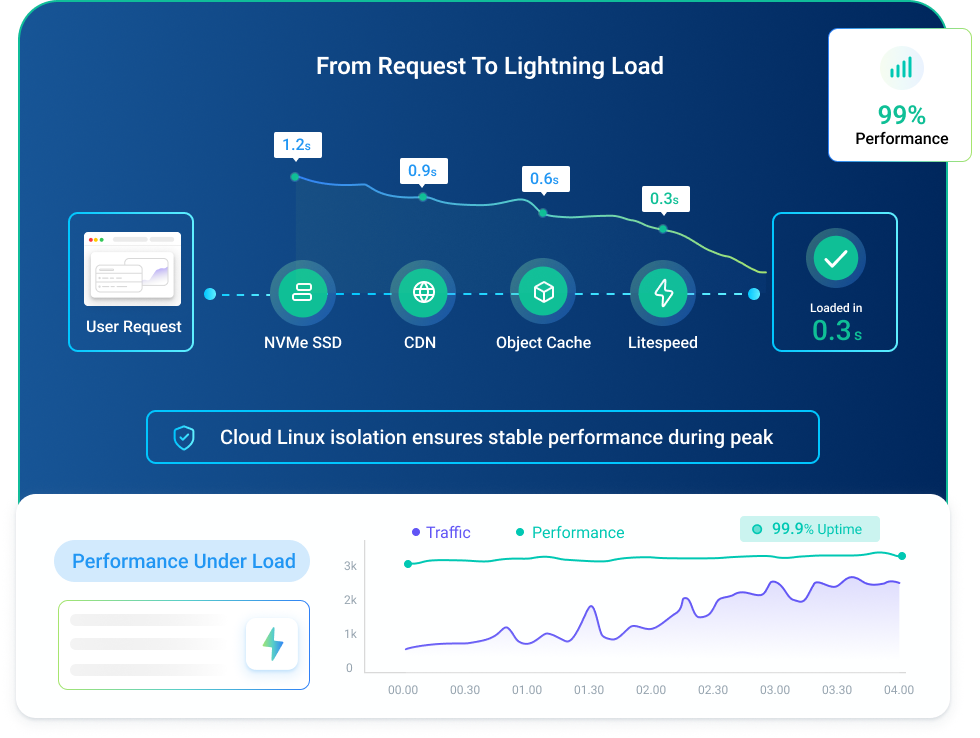Click the Object Cache label

[543, 343]
